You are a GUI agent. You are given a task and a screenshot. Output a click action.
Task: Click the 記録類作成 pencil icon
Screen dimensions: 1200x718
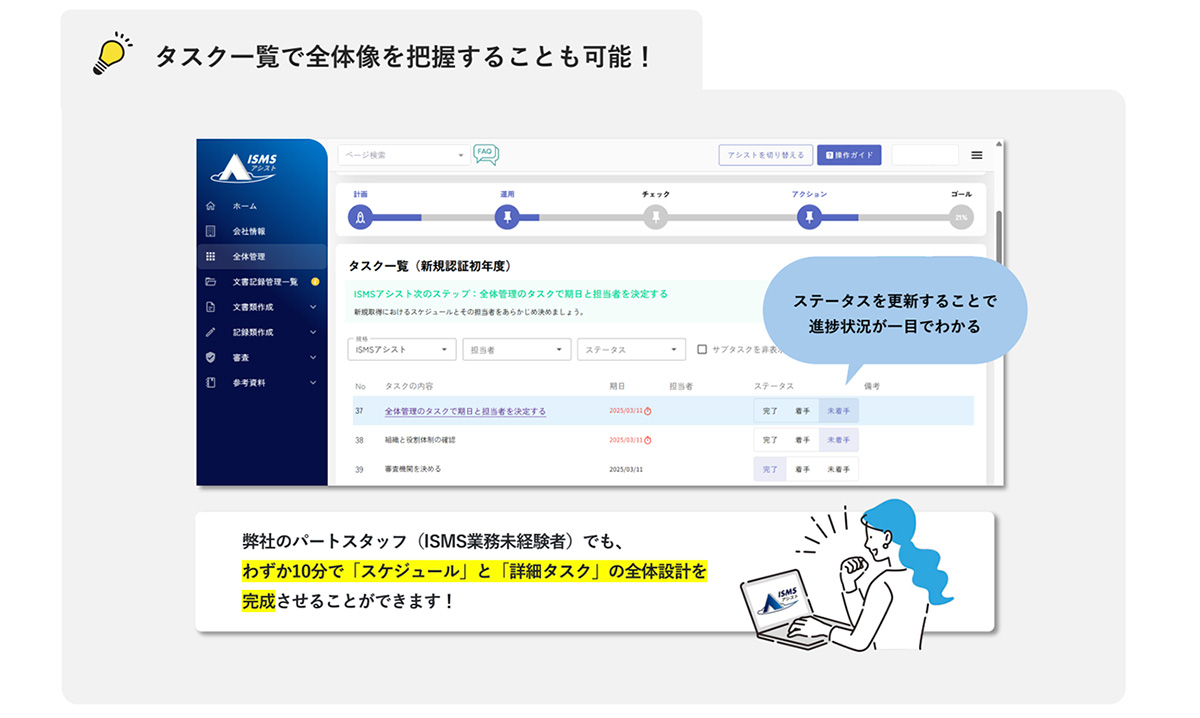[x=210, y=332]
